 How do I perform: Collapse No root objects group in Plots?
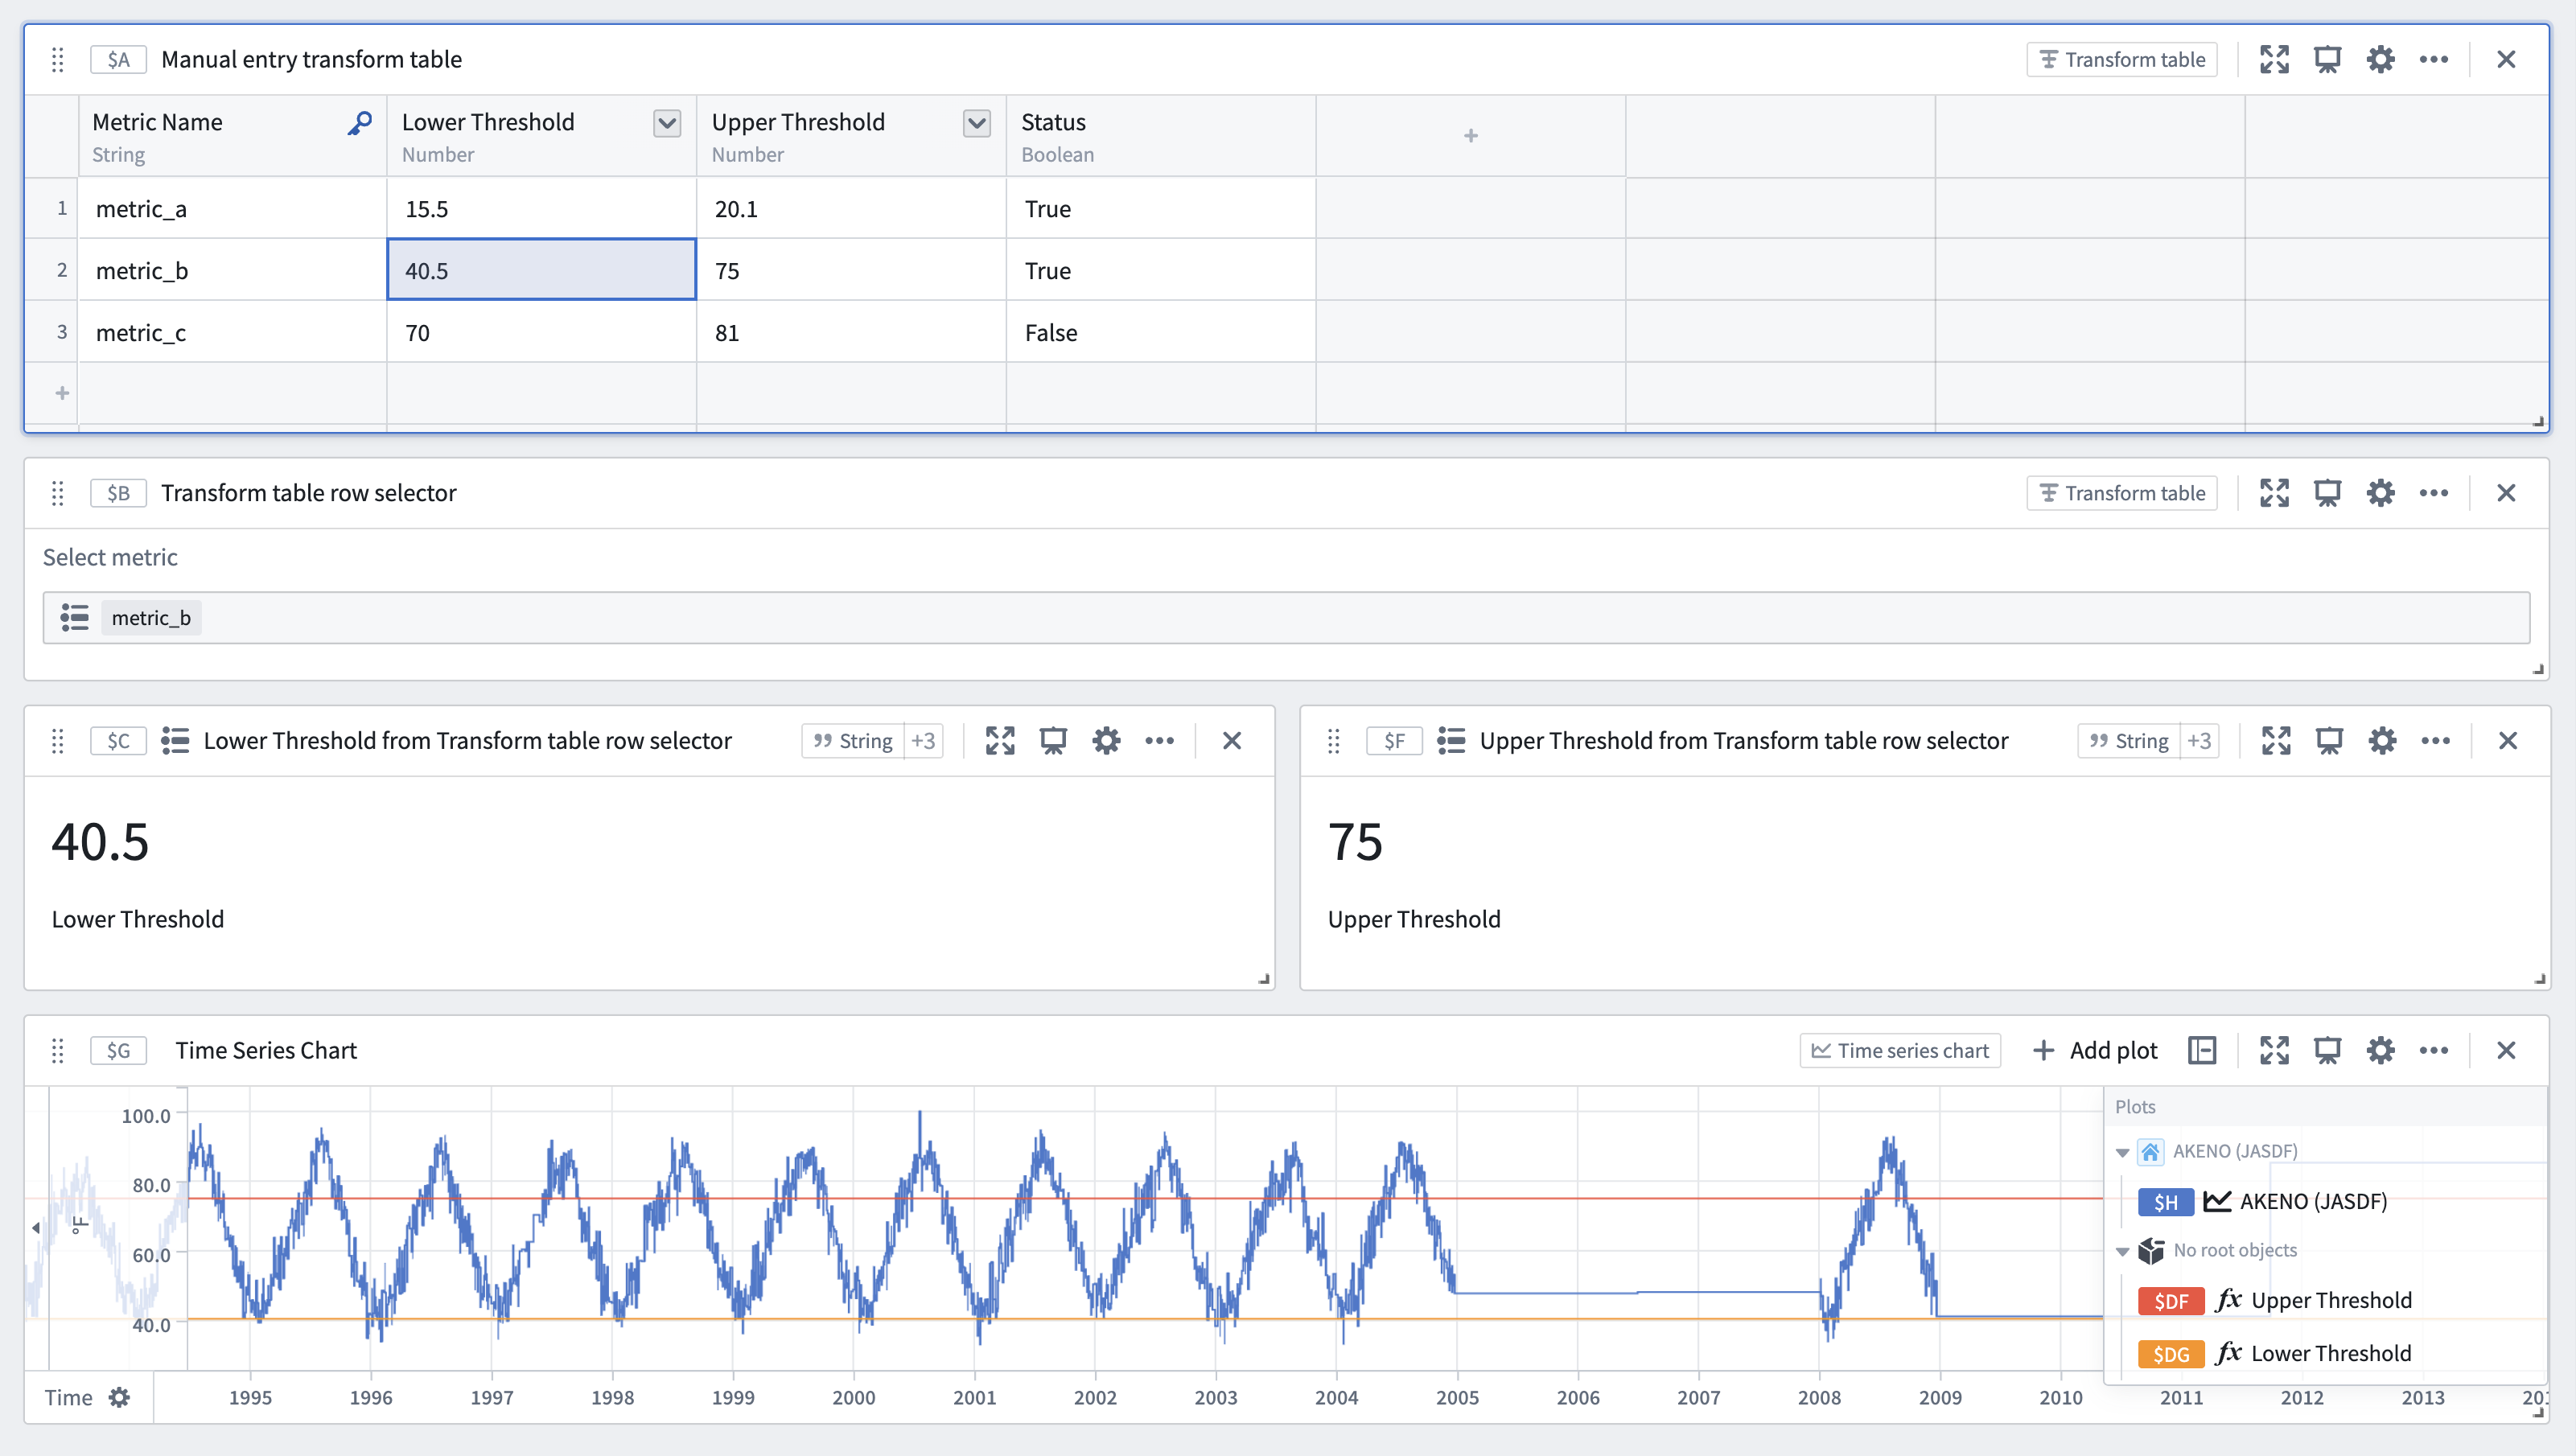(x=2122, y=1252)
